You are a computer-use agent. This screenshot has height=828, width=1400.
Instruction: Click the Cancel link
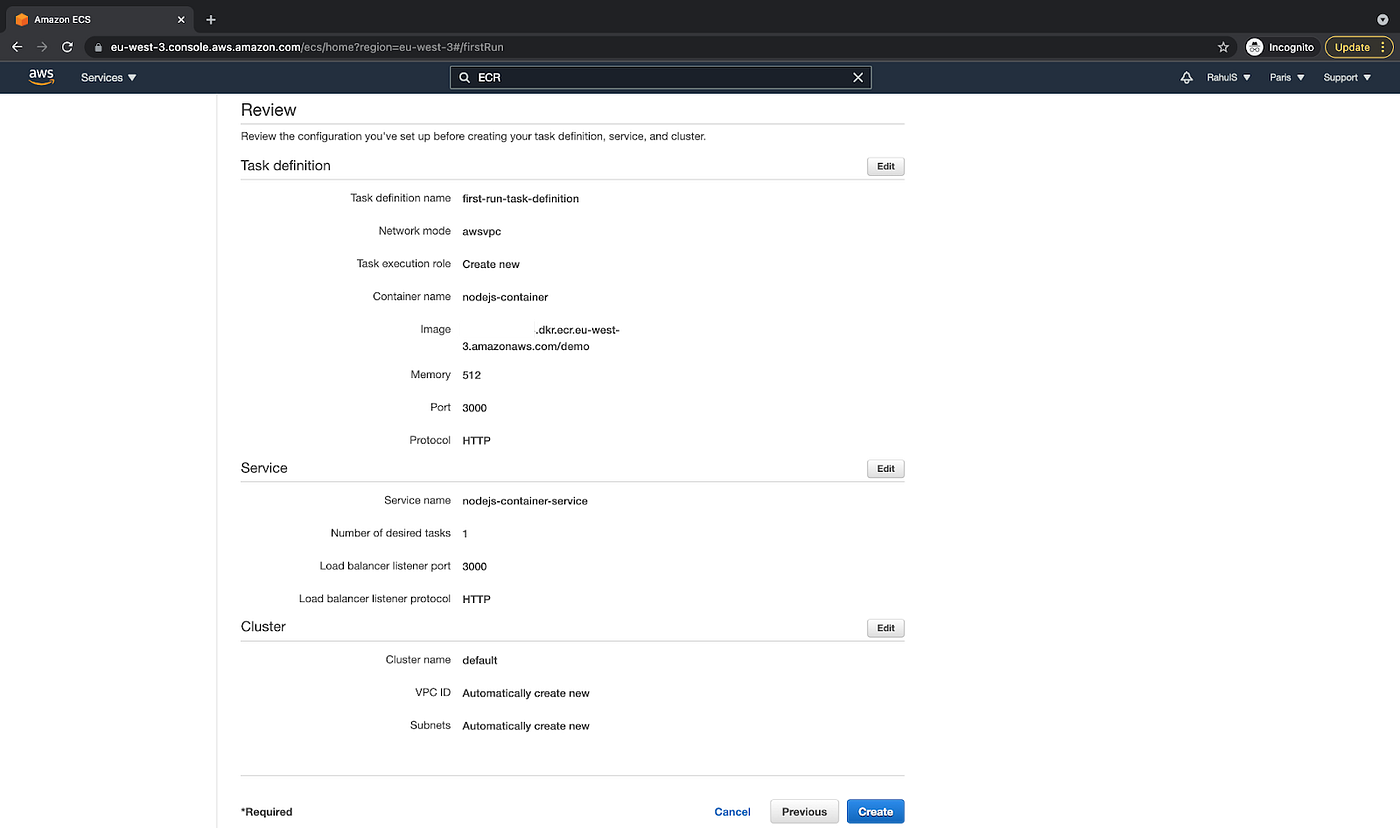tap(732, 812)
